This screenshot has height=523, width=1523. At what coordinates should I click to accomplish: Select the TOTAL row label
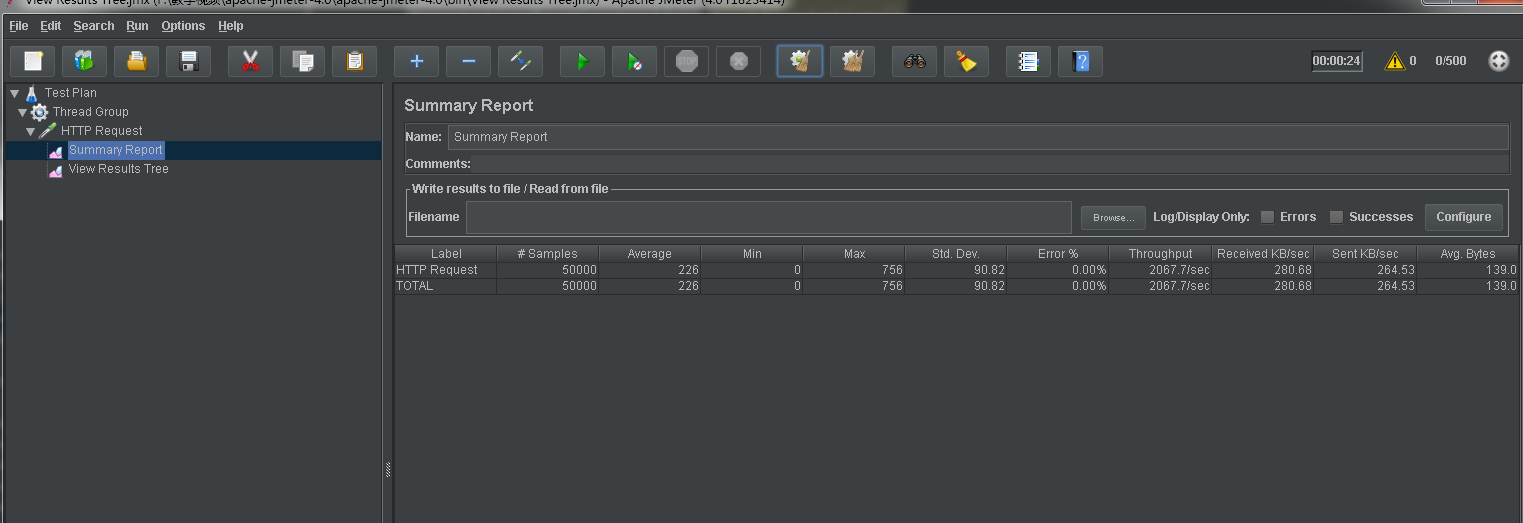(415, 286)
